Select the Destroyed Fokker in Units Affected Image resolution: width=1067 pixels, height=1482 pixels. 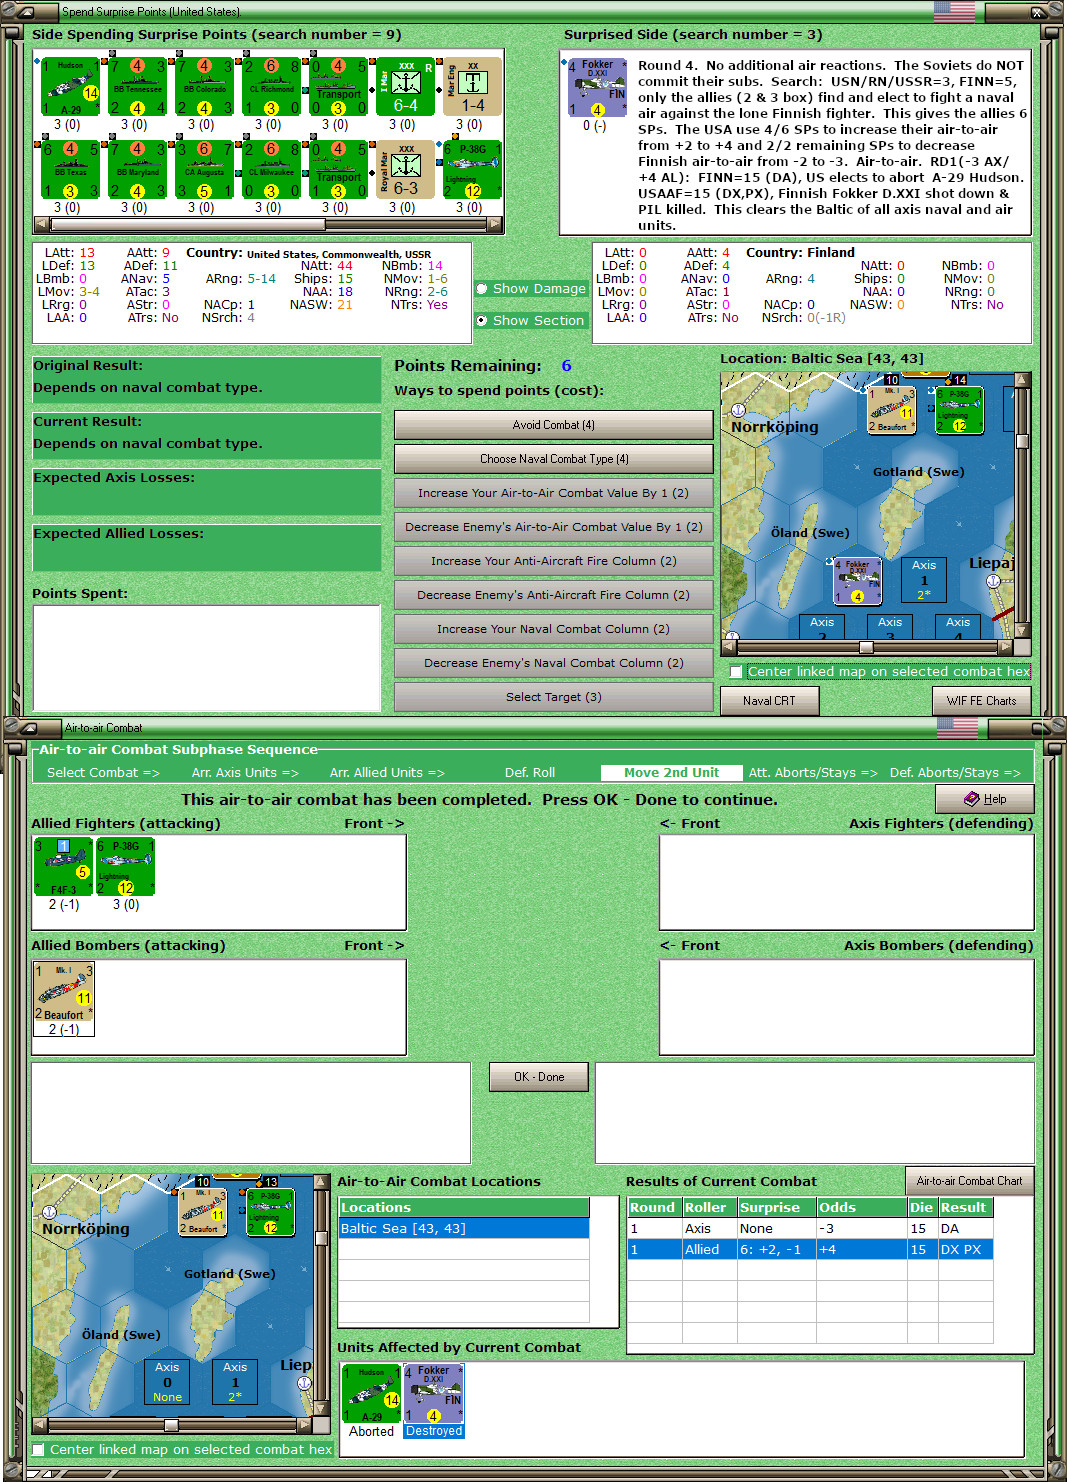(434, 1394)
